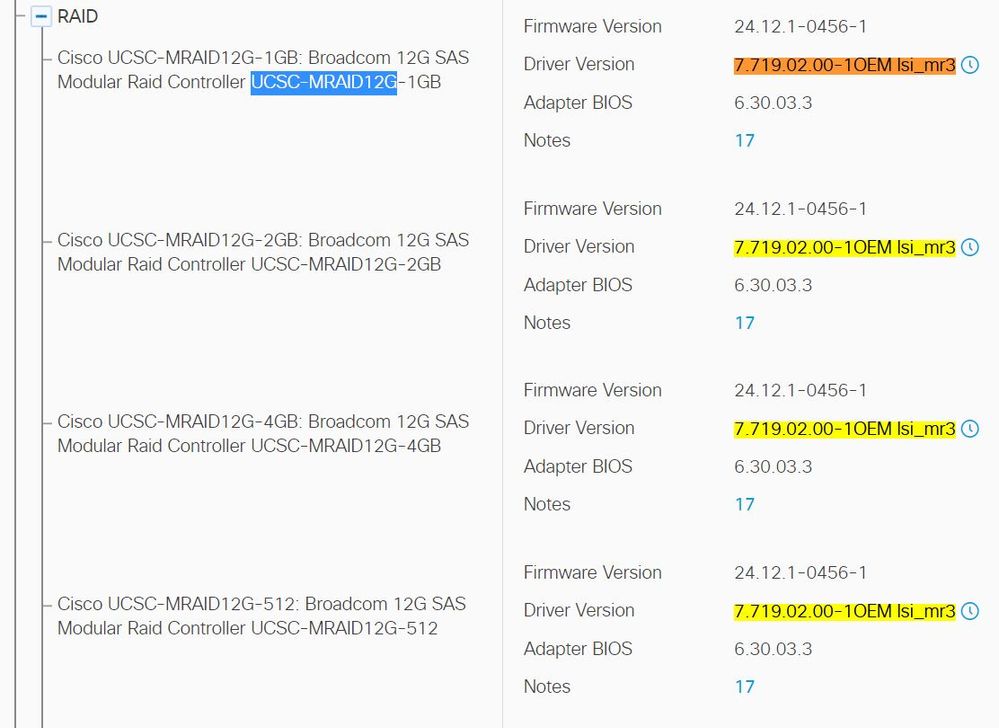Select Cisco UCSC-MRAID12G-4GB tree item

point(262,433)
